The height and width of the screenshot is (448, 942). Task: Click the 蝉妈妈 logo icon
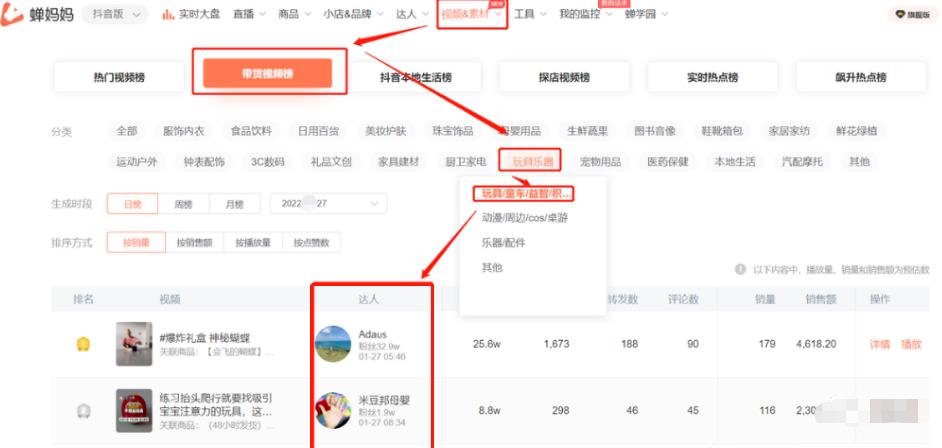click(13, 15)
